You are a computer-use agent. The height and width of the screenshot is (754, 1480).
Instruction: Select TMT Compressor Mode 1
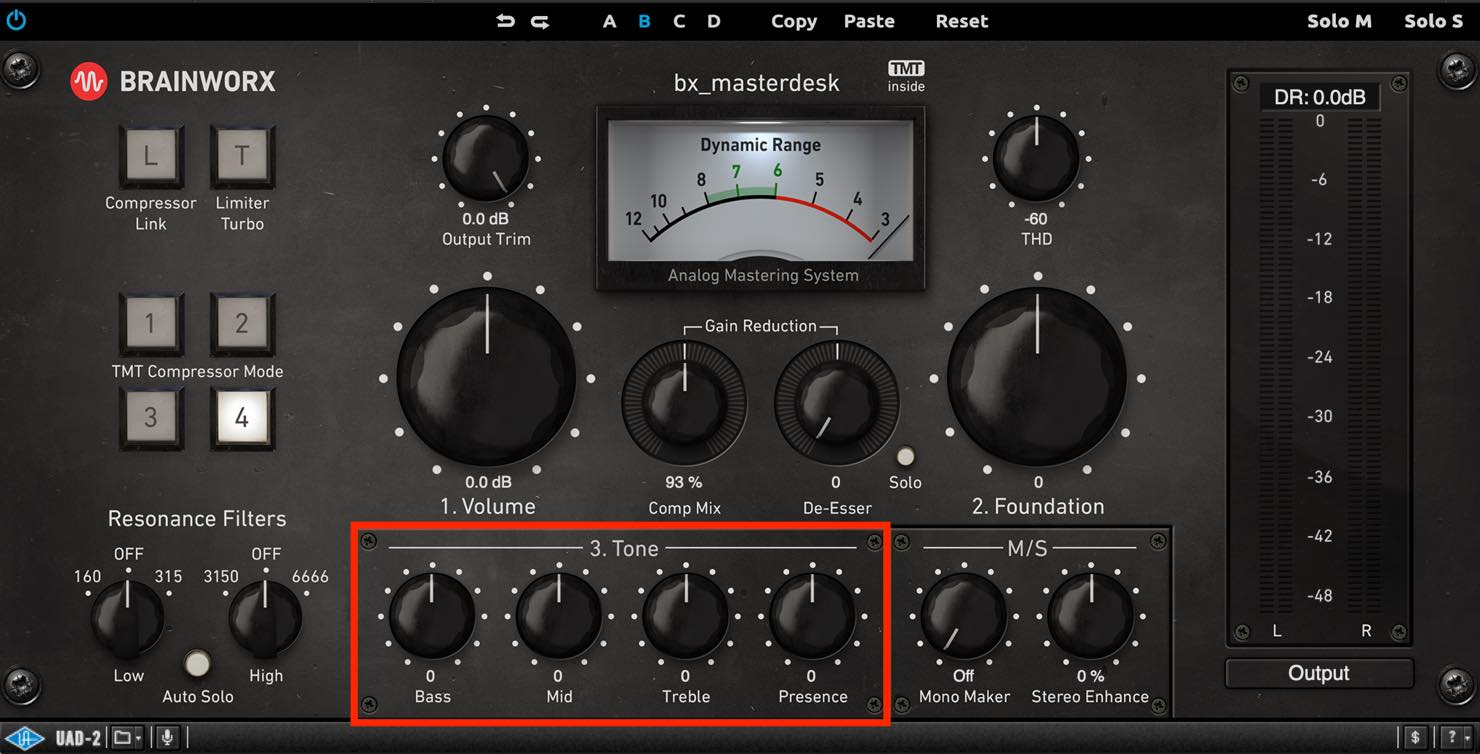point(151,324)
